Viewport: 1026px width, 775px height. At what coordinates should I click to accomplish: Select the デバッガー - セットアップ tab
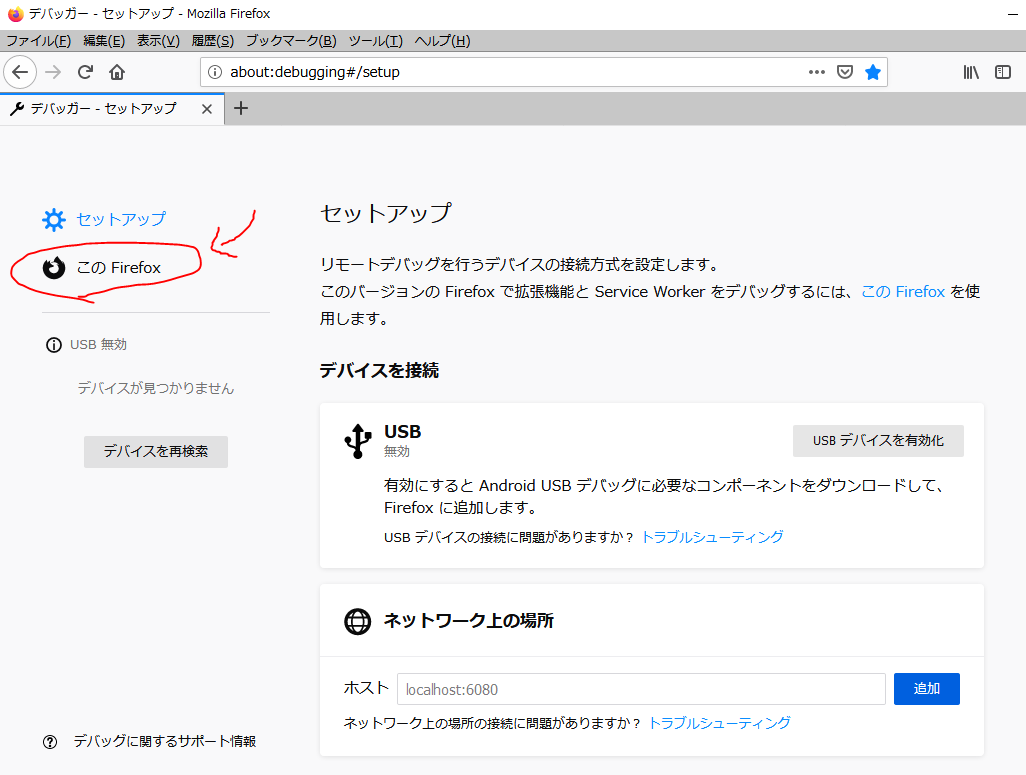click(x=112, y=109)
